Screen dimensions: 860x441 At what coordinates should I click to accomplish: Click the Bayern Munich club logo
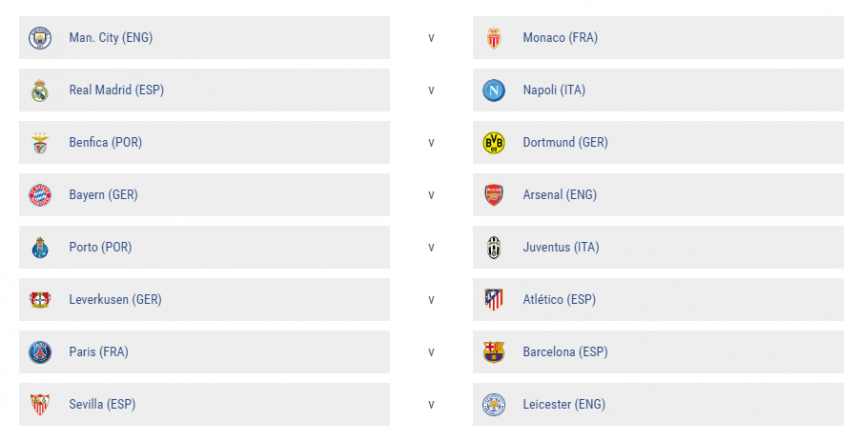(40, 195)
